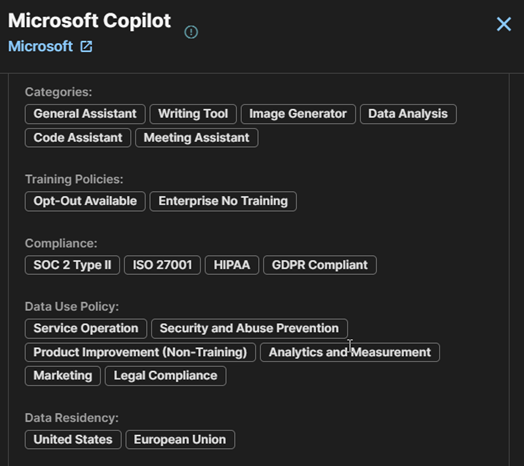Close the Microsoft Copilot details panel

tap(504, 24)
